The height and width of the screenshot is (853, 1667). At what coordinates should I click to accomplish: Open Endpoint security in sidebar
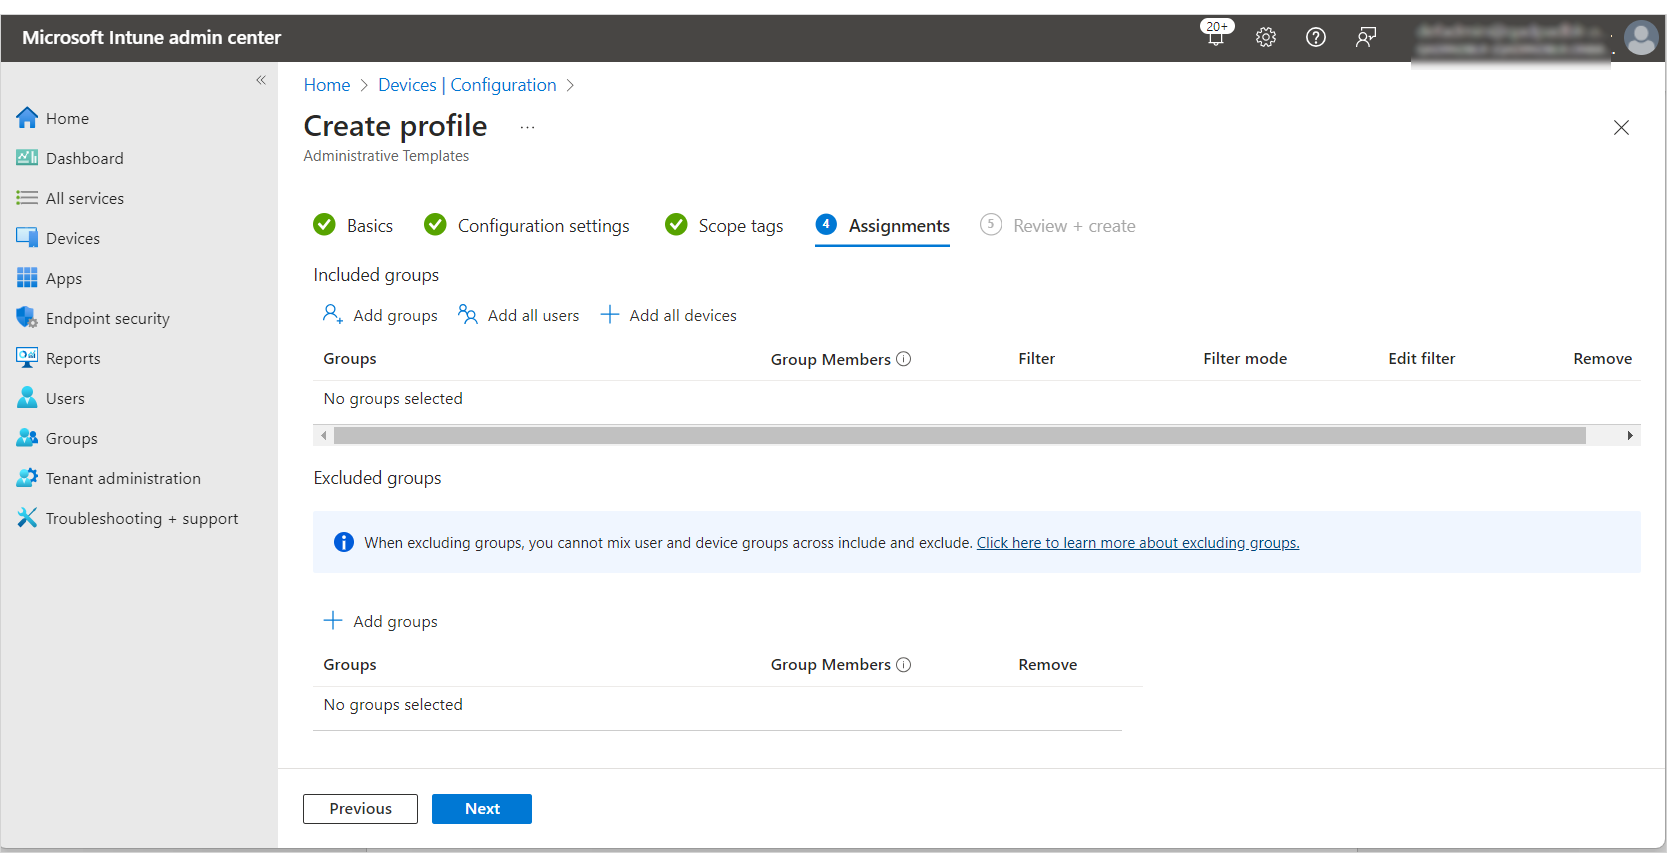pos(107,318)
